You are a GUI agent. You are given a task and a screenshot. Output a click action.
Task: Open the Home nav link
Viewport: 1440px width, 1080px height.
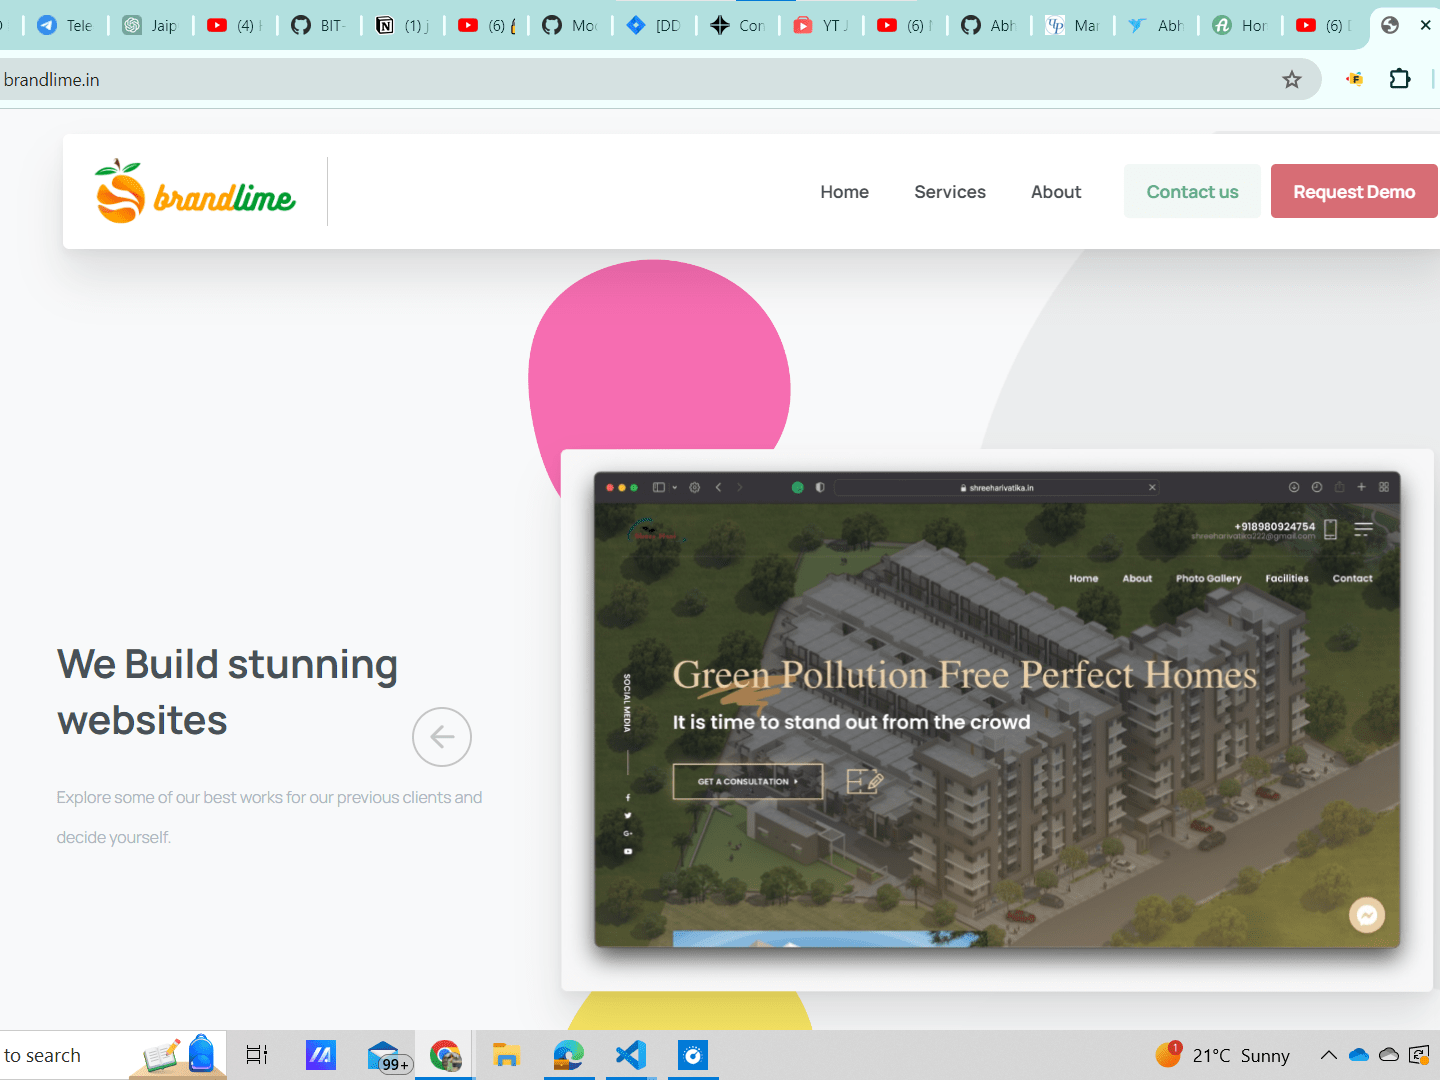[x=844, y=192]
